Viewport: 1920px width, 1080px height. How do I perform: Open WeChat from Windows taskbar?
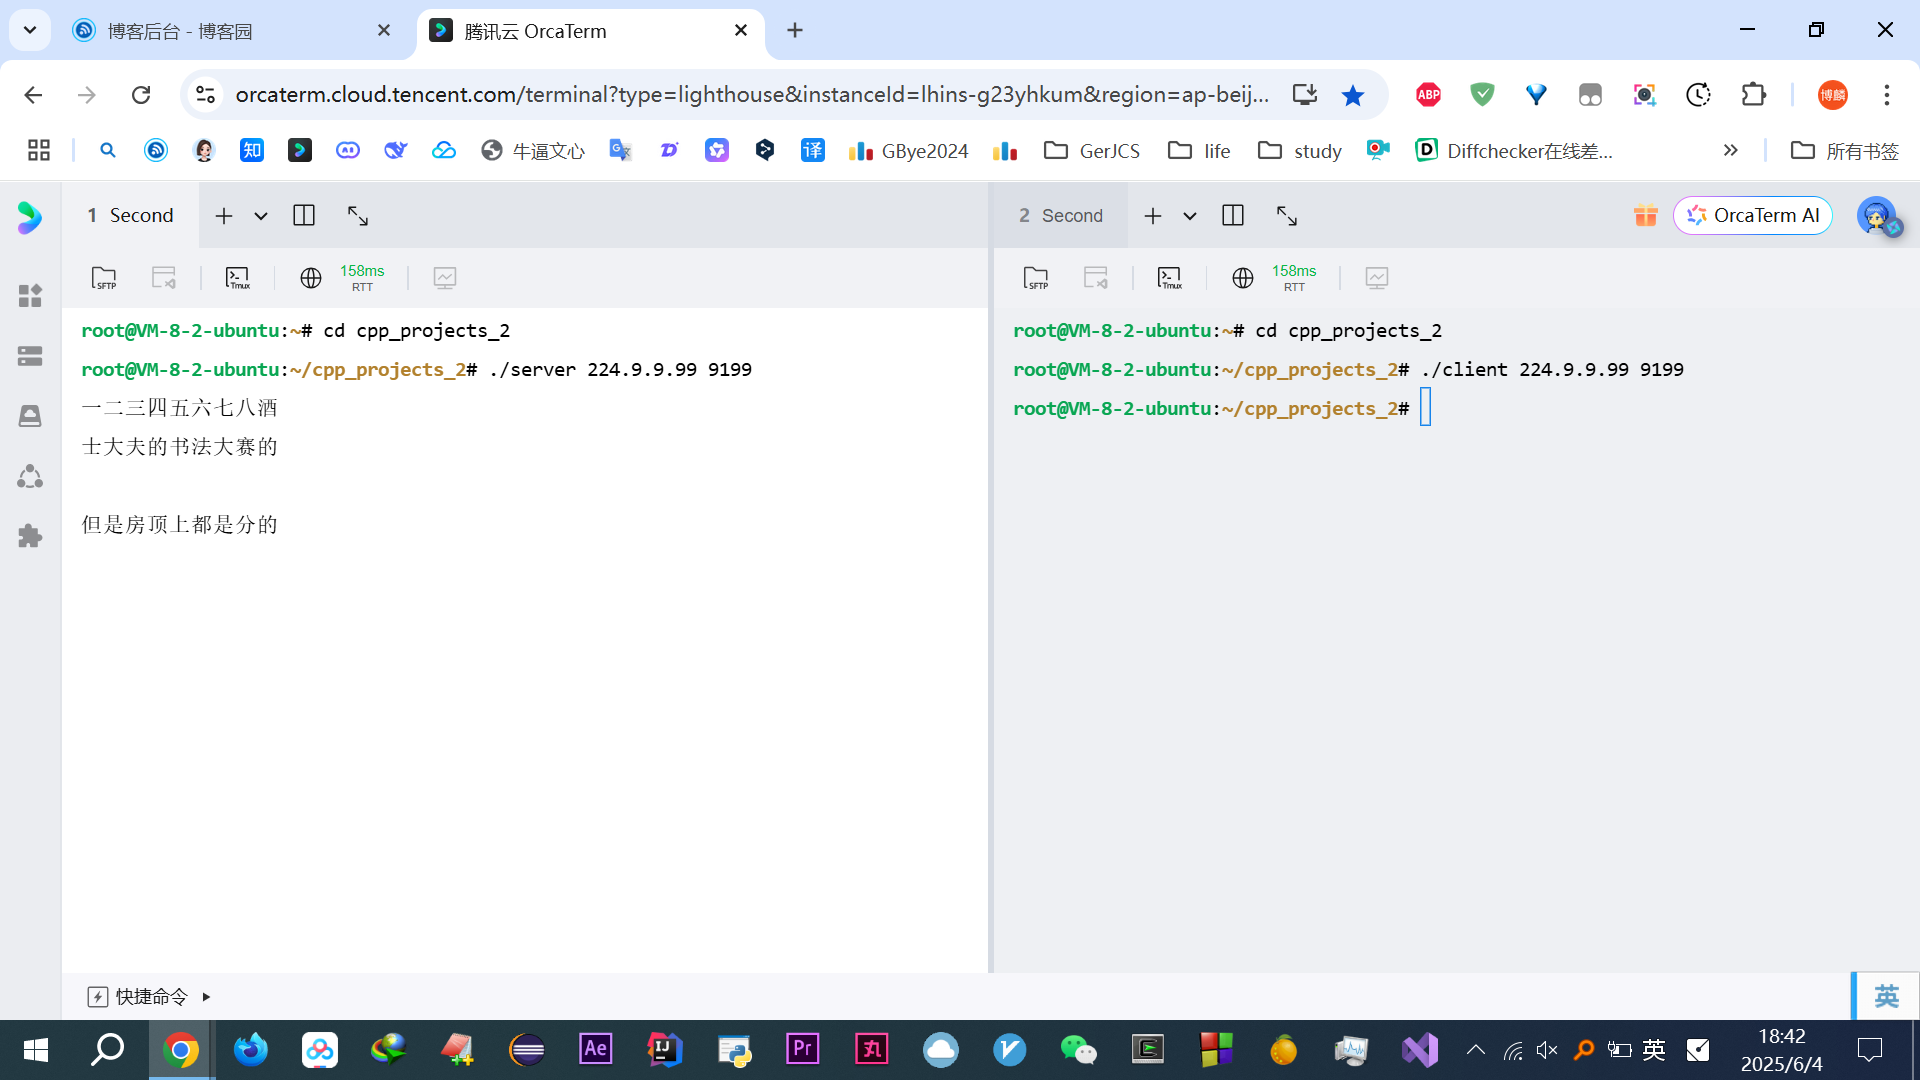1078,1049
